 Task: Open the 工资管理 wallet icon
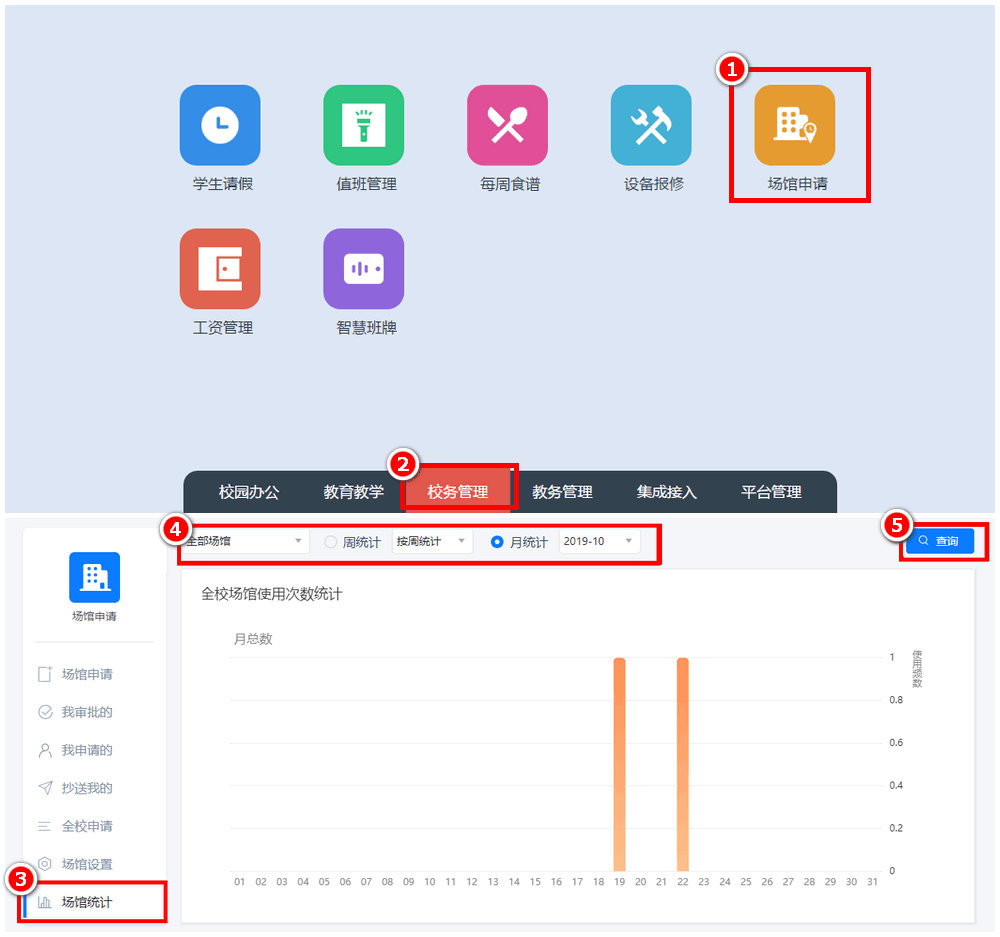(220, 269)
